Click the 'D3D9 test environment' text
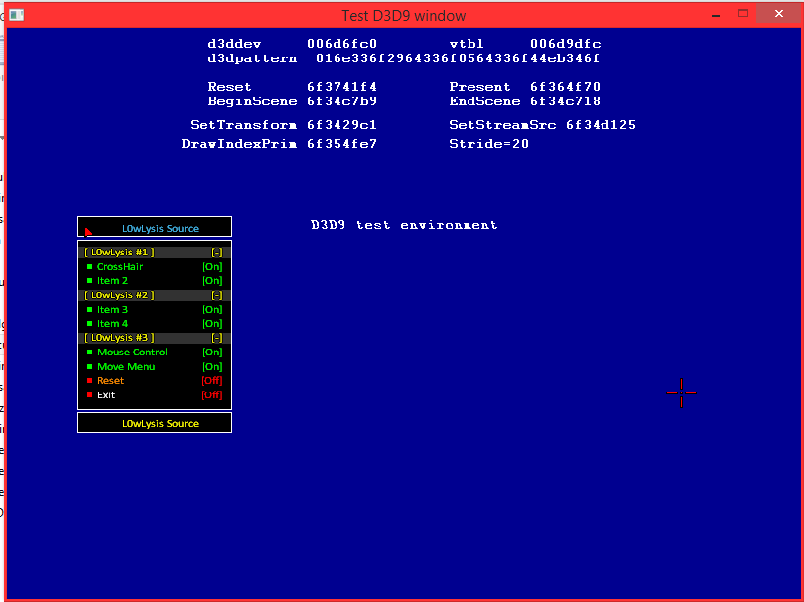804x602 pixels. 404,225
